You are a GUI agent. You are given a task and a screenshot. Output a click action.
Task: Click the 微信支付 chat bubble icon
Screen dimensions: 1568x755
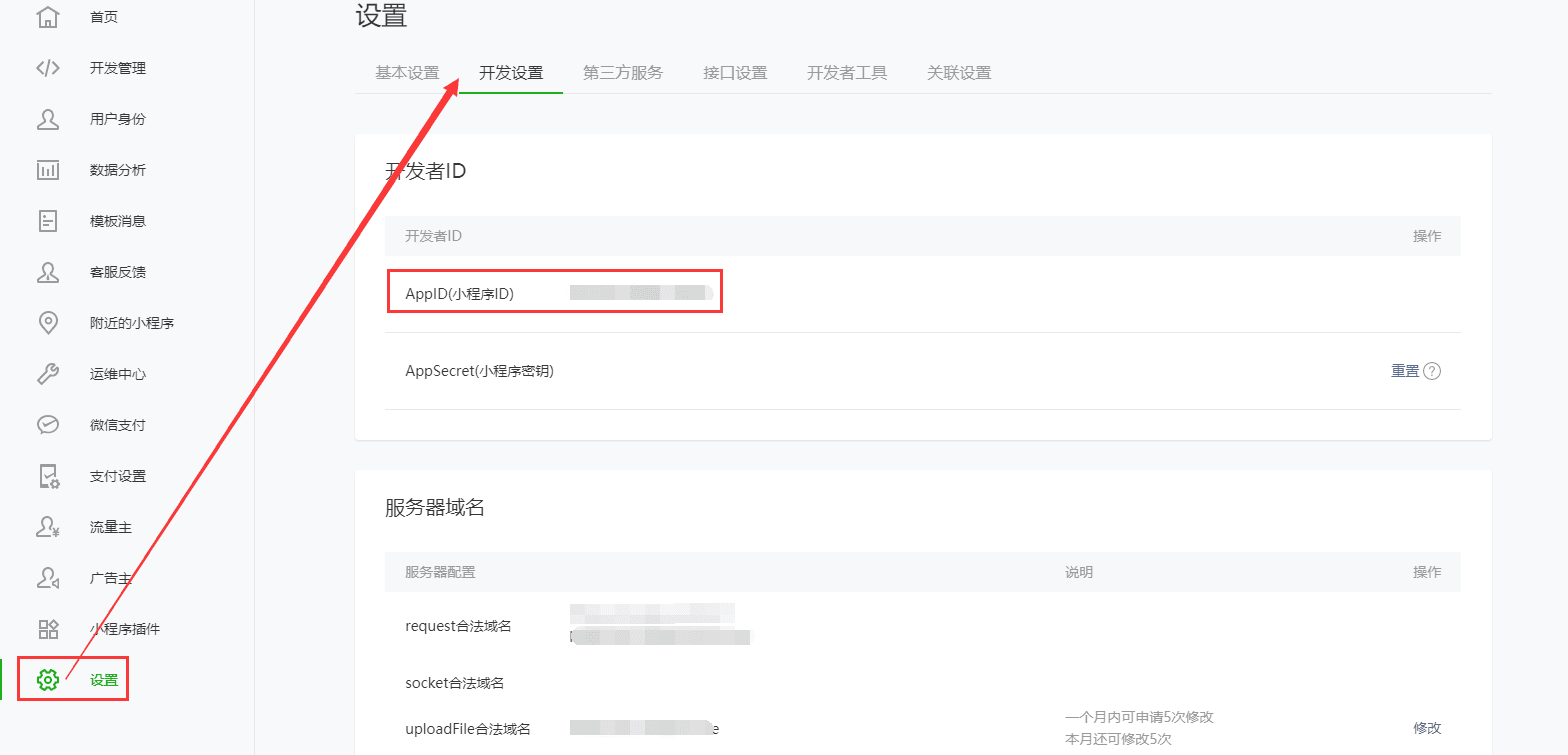48,425
